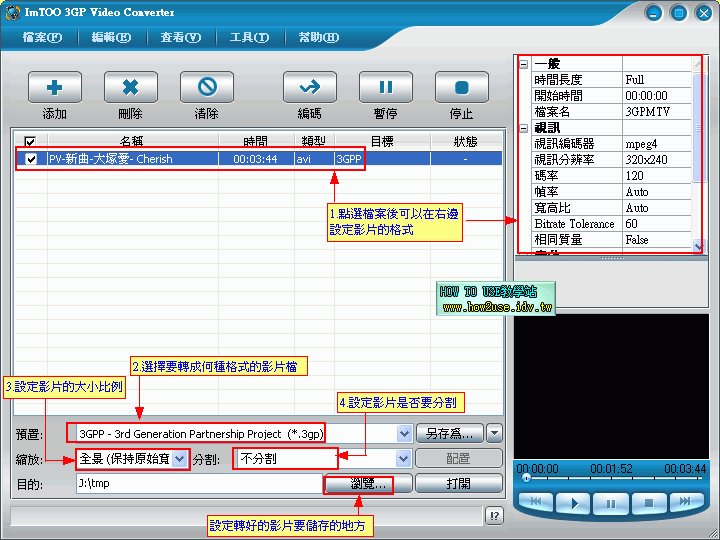Open the 檔案(F) menu
This screenshot has height=540, width=720.
click(x=42, y=37)
